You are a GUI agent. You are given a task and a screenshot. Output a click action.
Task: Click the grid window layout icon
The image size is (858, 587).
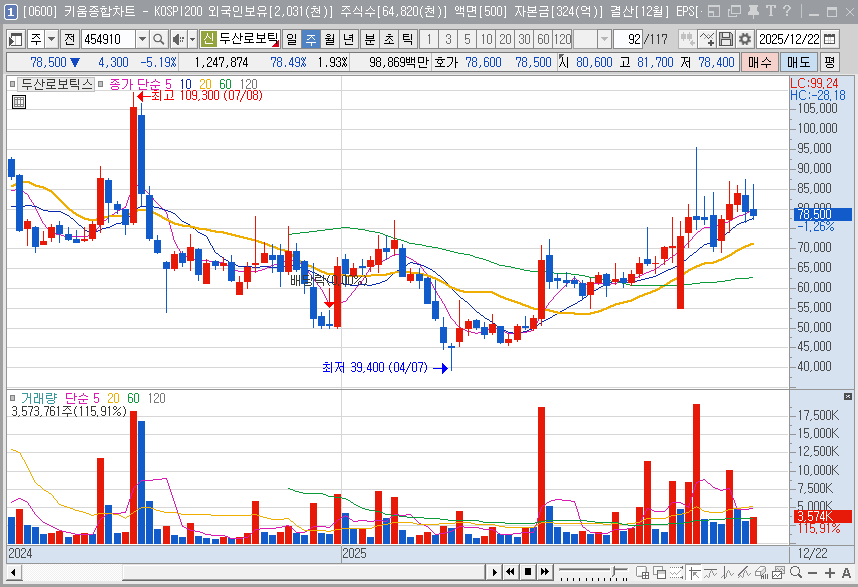[642, 573]
